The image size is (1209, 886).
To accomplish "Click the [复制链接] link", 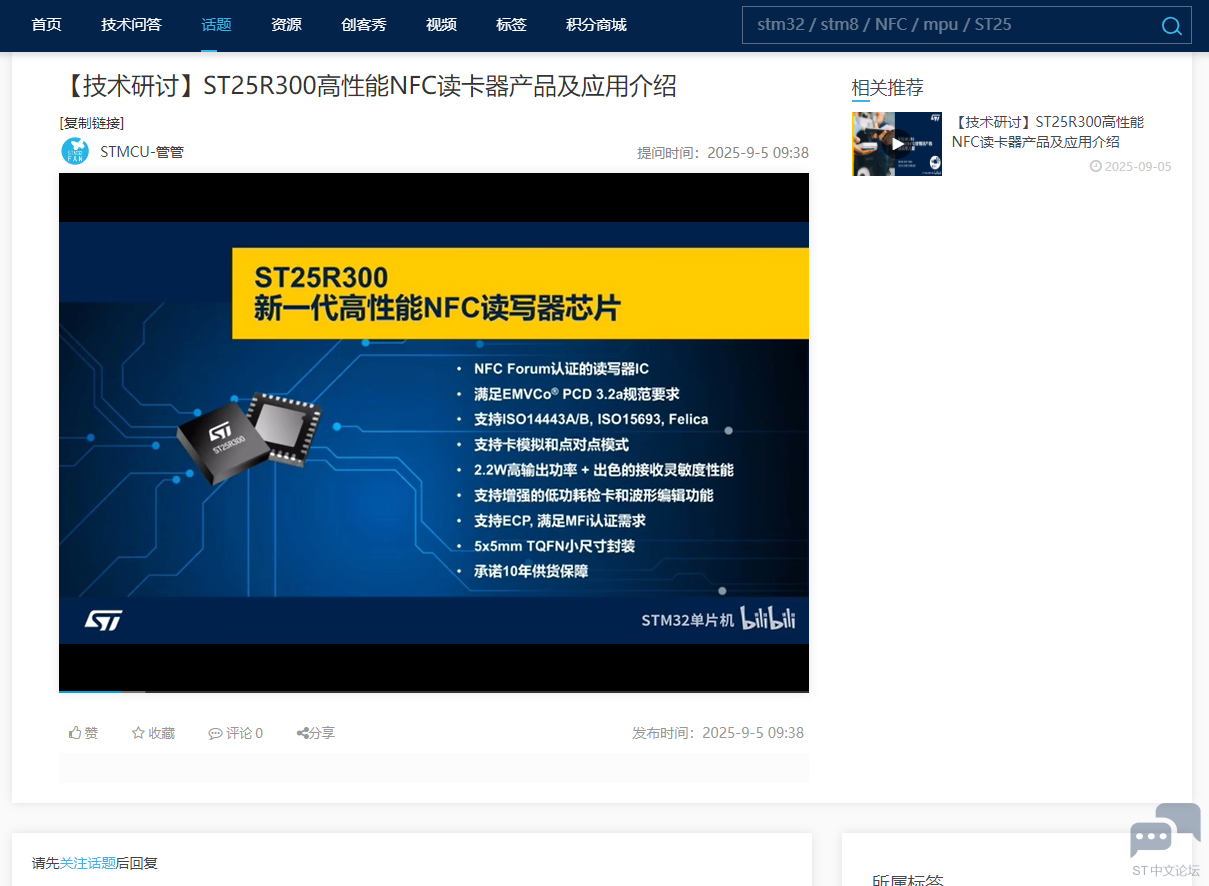I will pos(92,123).
